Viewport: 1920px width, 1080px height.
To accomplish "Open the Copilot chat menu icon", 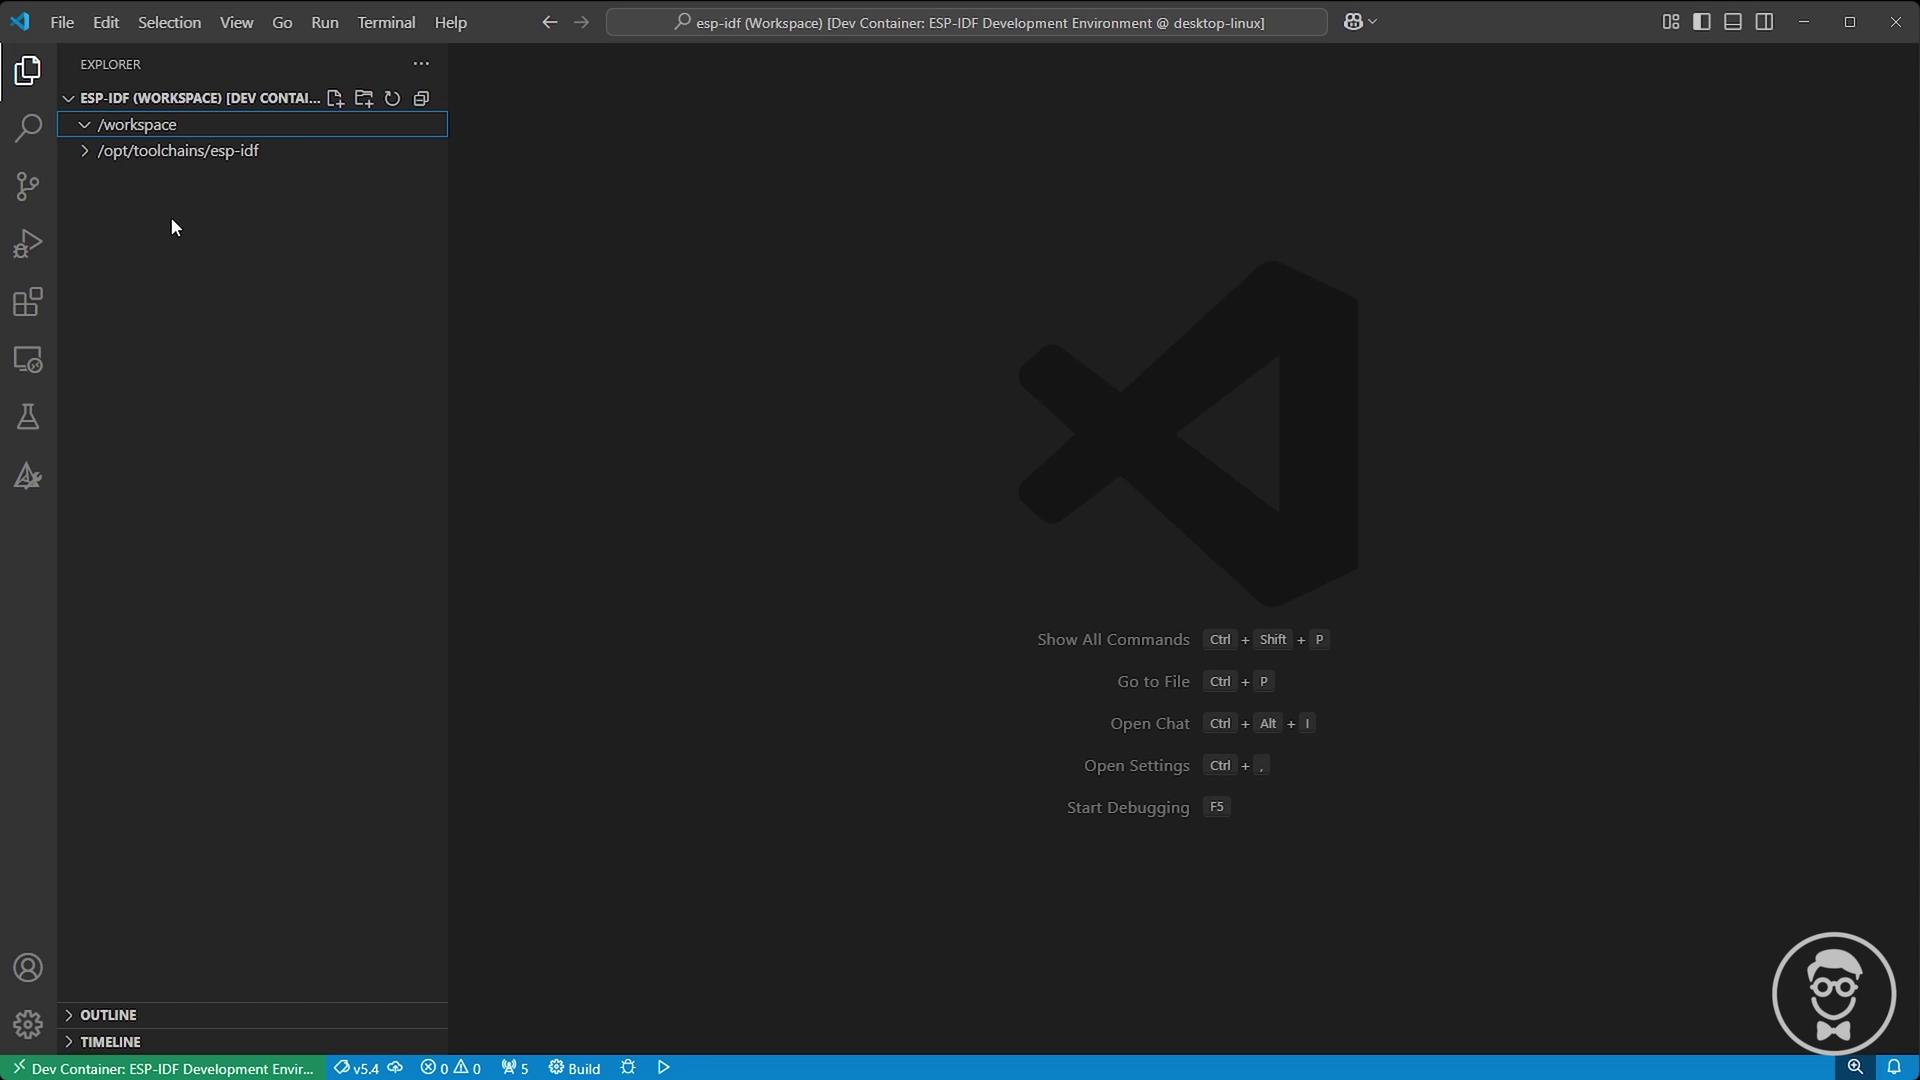I will (1353, 22).
